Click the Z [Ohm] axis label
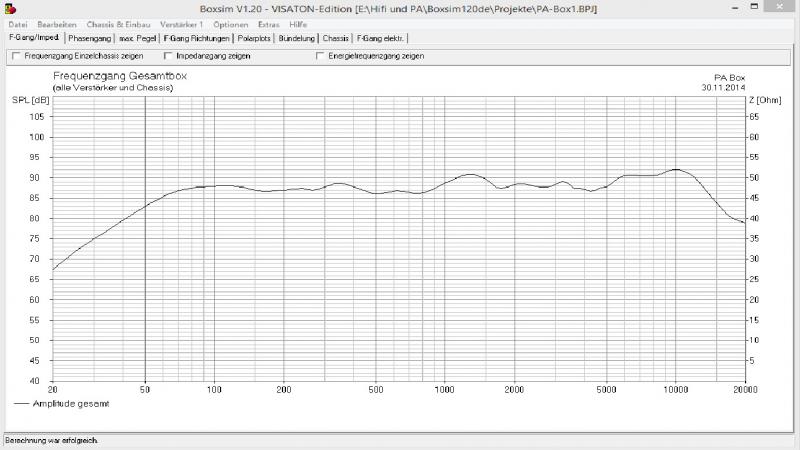The height and width of the screenshot is (450, 800). pos(765,100)
